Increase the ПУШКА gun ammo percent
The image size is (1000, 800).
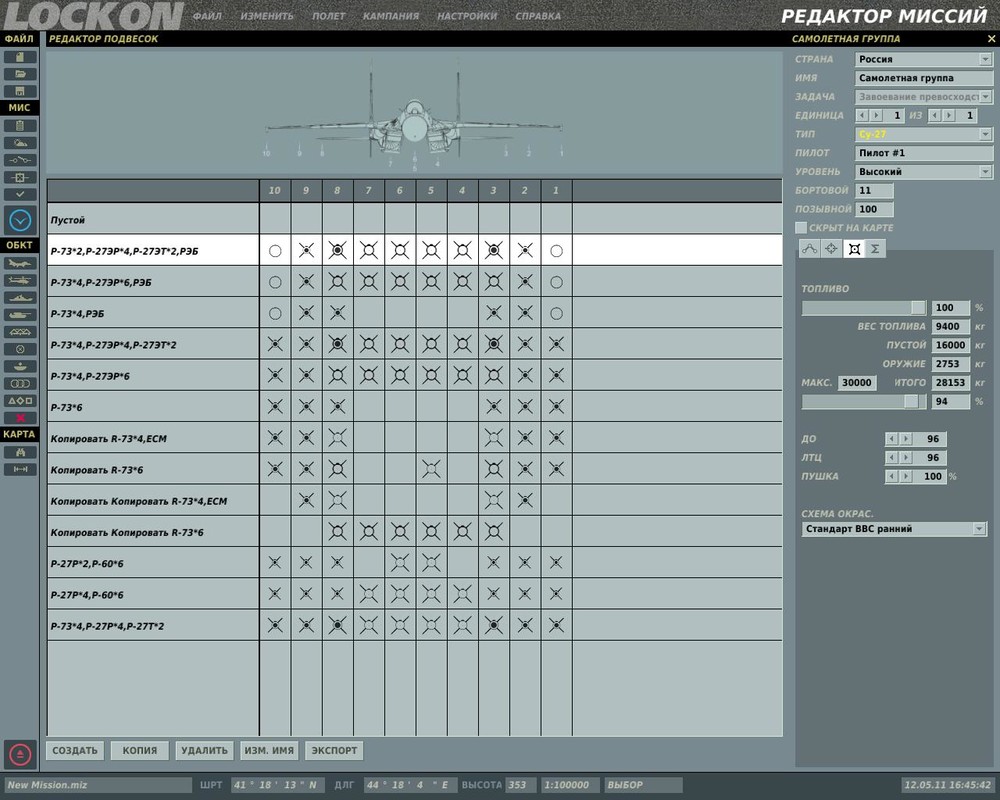click(906, 477)
